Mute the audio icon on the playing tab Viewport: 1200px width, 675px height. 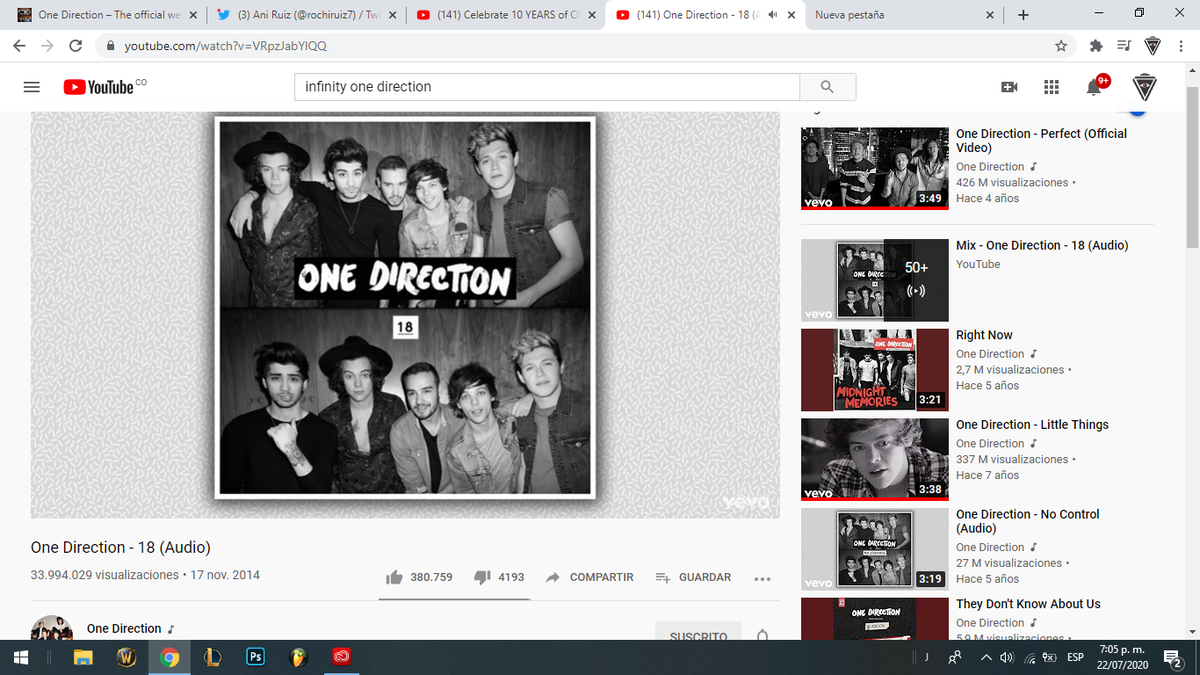pos(773,15)
